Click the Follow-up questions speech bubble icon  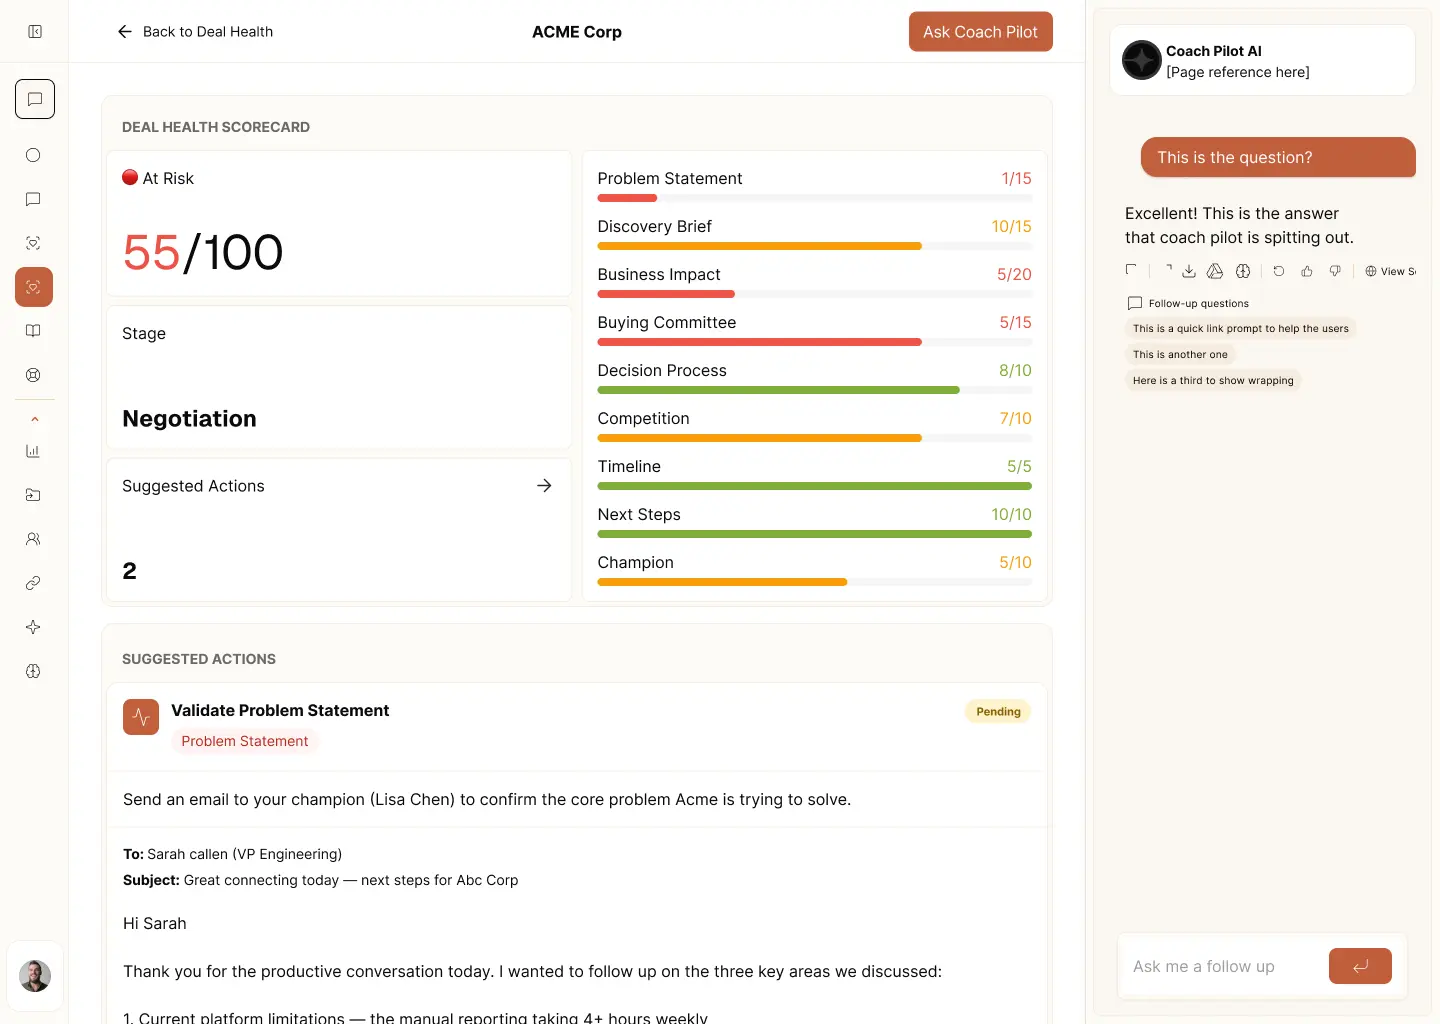pos(1135,303)
